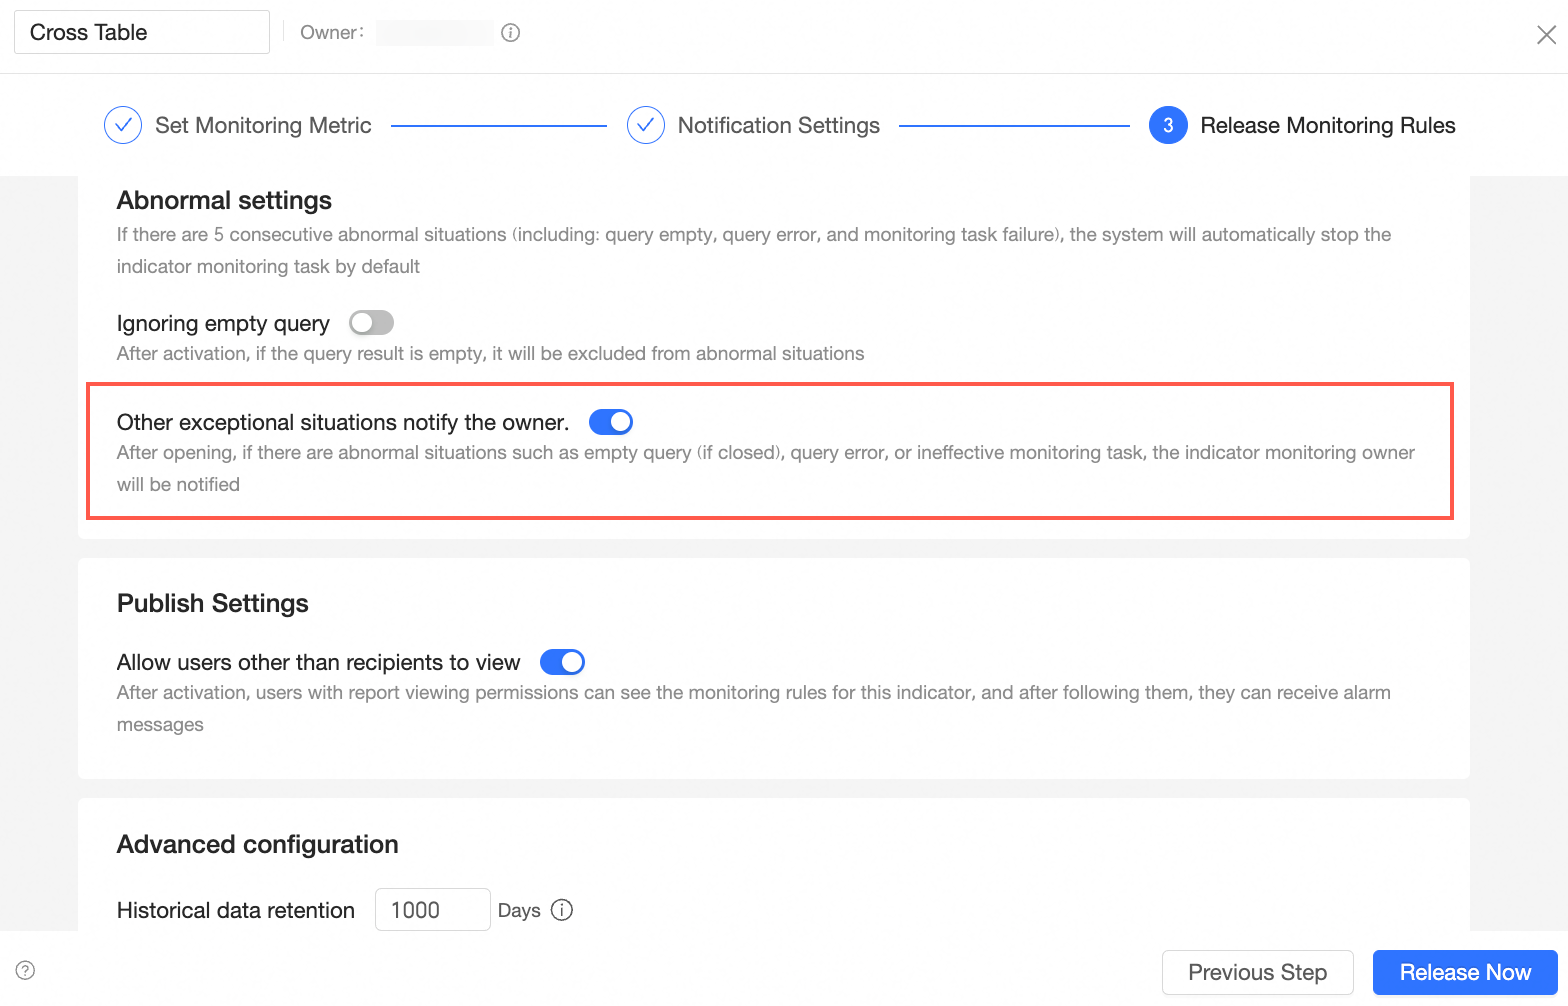Click 'Other exceptional situations notify the owner' label
1568x1006 pixels.
(343, 422)
